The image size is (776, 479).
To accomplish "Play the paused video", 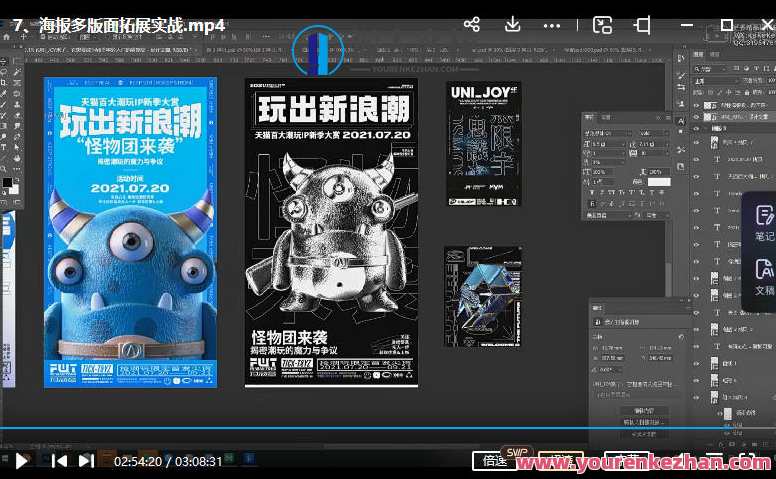I will pyautogui.click(x=21, y=461).
